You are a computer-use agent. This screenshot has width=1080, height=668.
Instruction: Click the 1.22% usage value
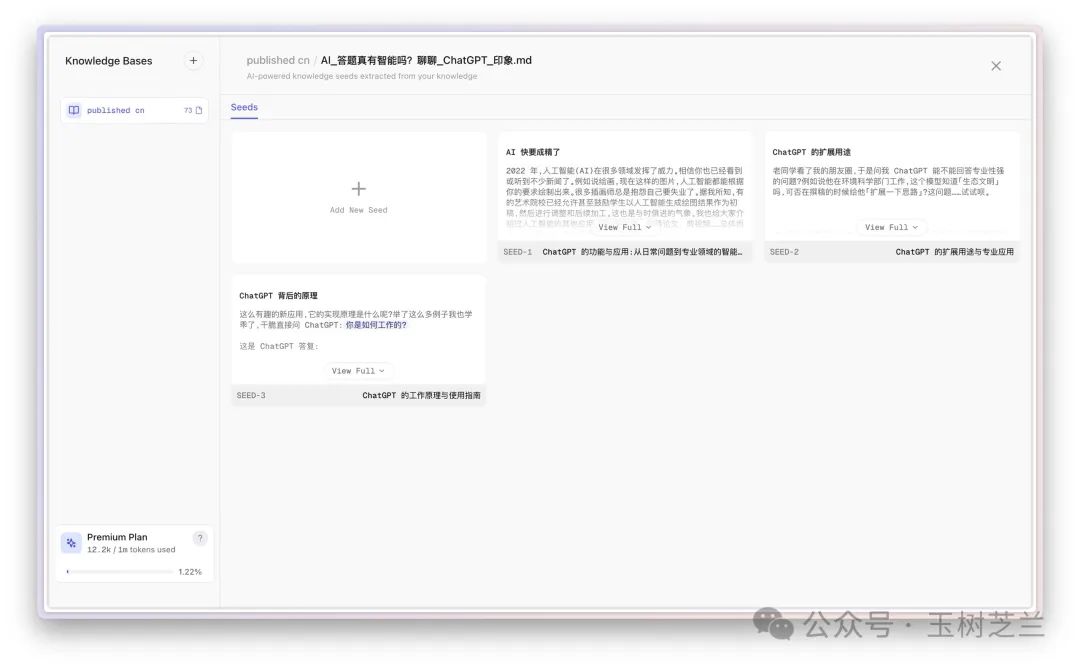(x=190, y=572)
